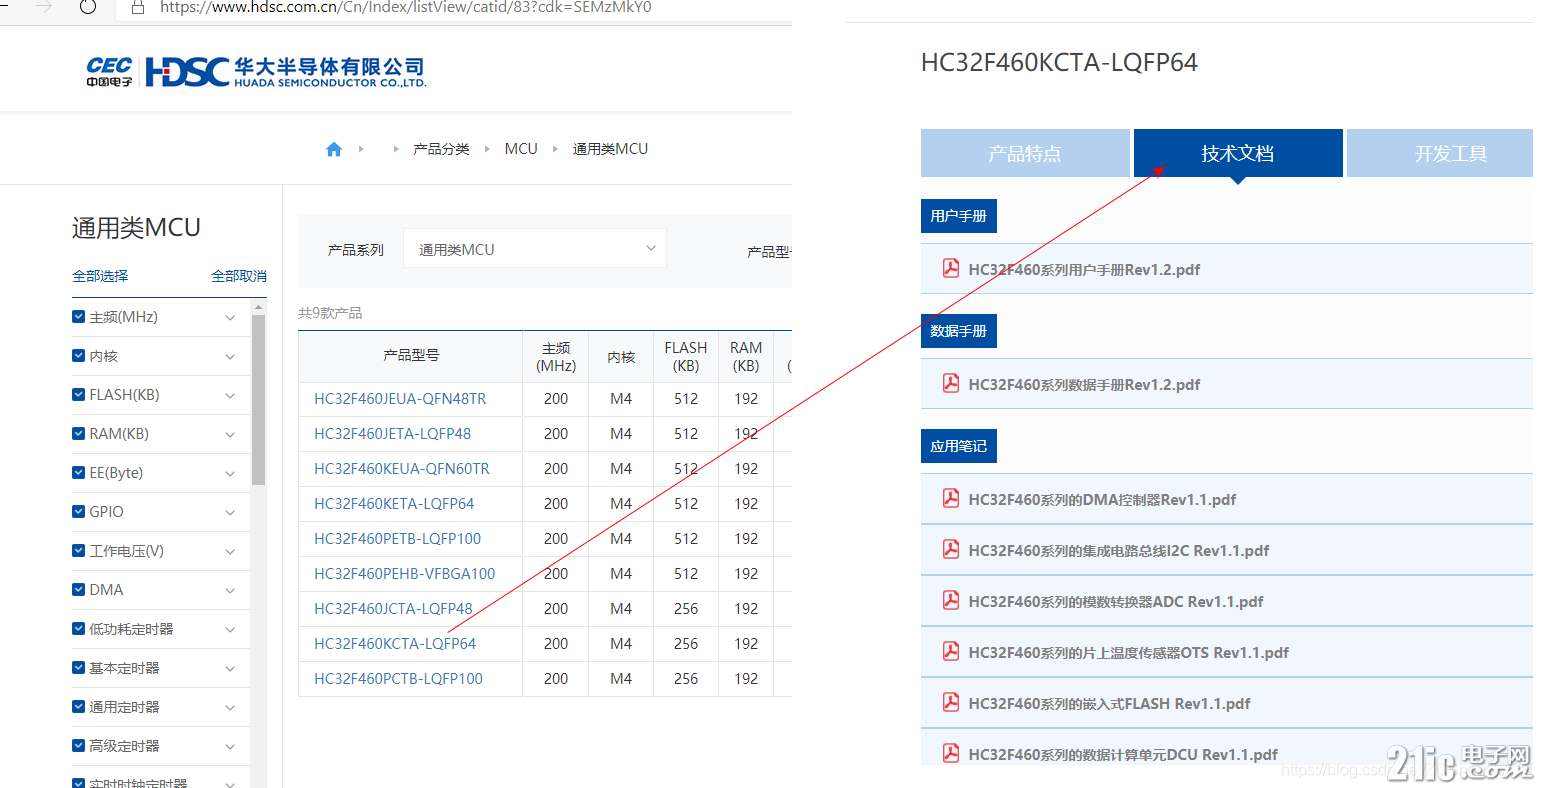The image size is (1541, 788).
Task: Click PDF icon for ADC application note
Action: [x=951, y=600]
